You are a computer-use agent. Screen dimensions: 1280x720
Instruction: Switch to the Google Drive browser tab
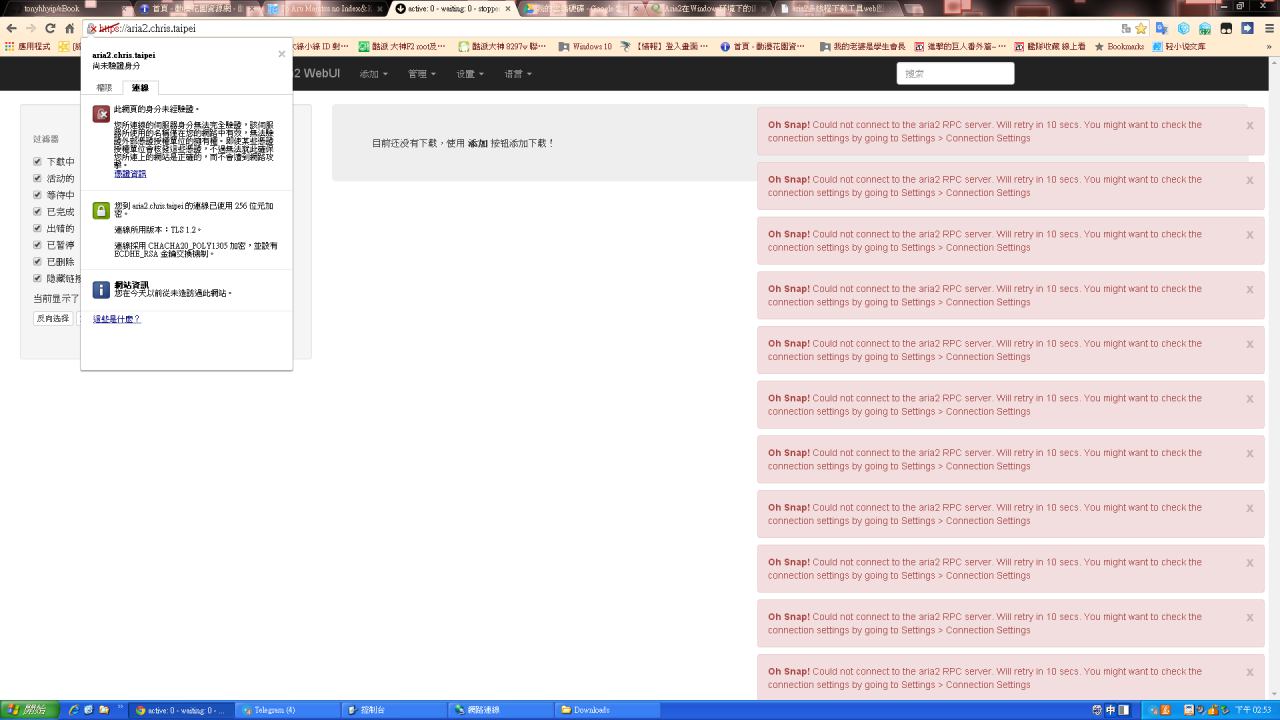[578, 8]
